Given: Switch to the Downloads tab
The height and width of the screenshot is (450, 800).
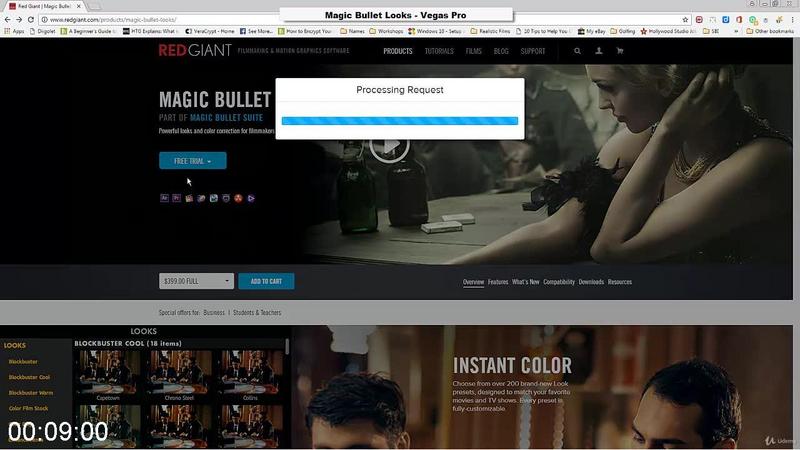Looking at the screenshot, I should point(591,282).
